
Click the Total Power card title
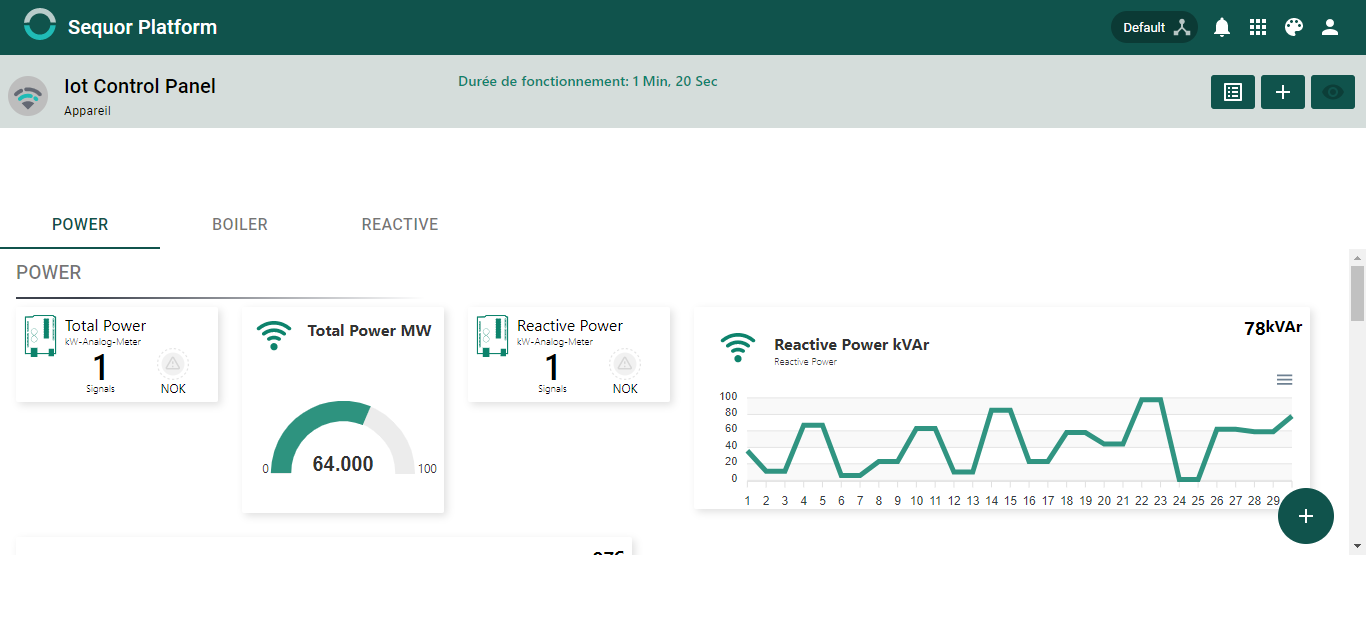pos(105,326)
